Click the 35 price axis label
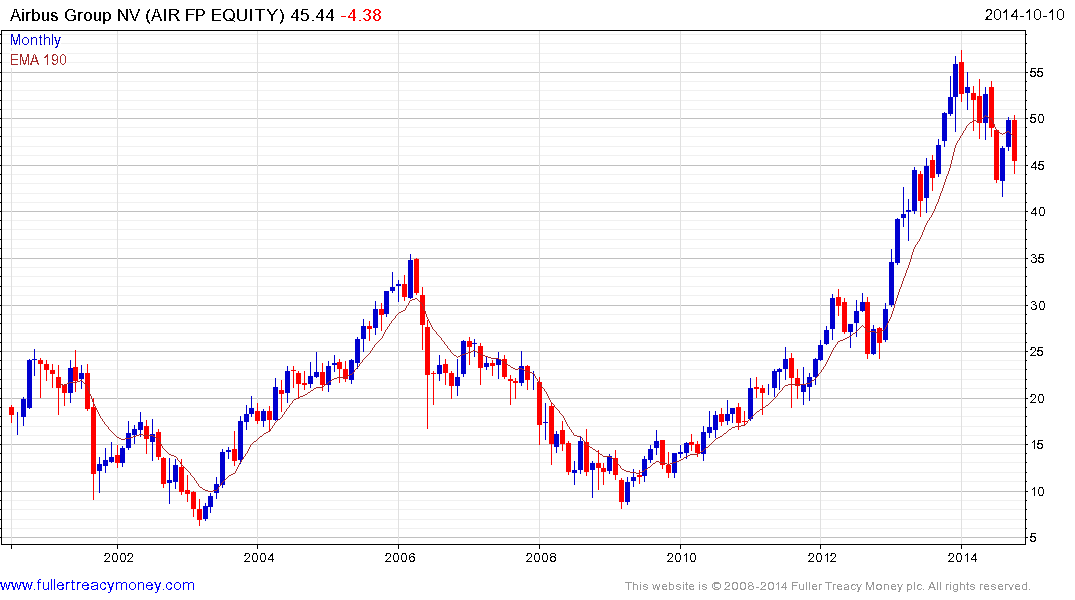 click(x=1037, y=259)
